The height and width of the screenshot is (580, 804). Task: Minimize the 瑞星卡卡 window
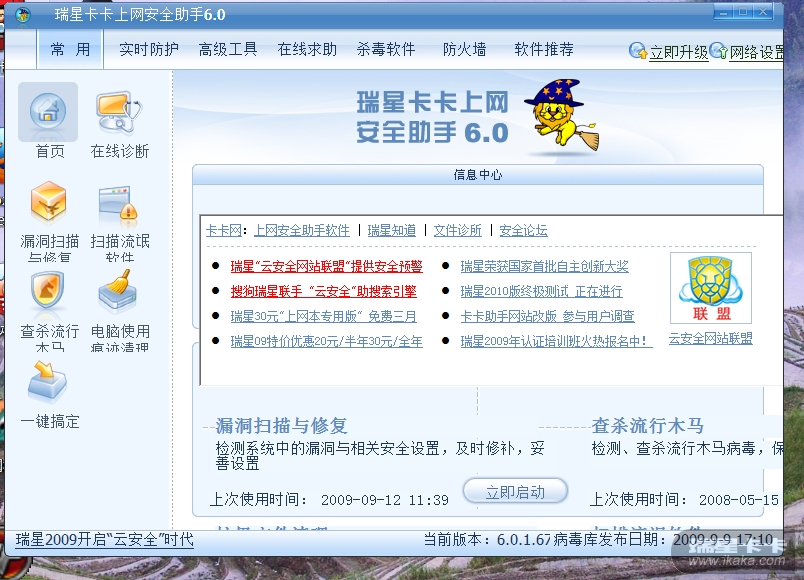pyautogui.click(x=723, y=12)
